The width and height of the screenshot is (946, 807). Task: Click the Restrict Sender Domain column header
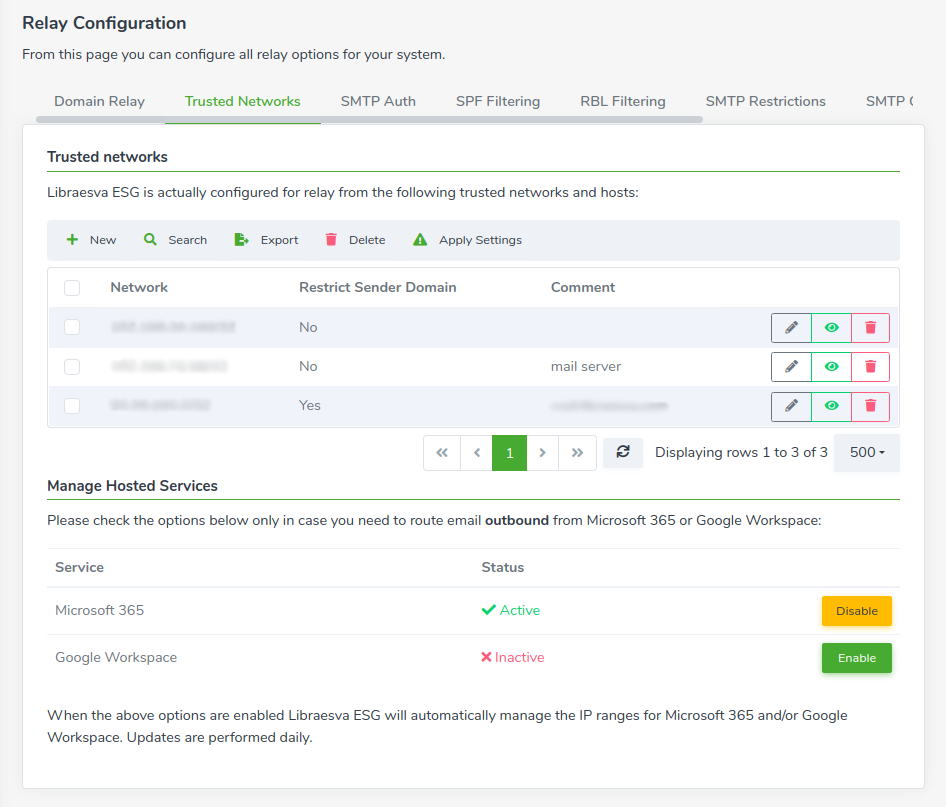click(378, 288)
